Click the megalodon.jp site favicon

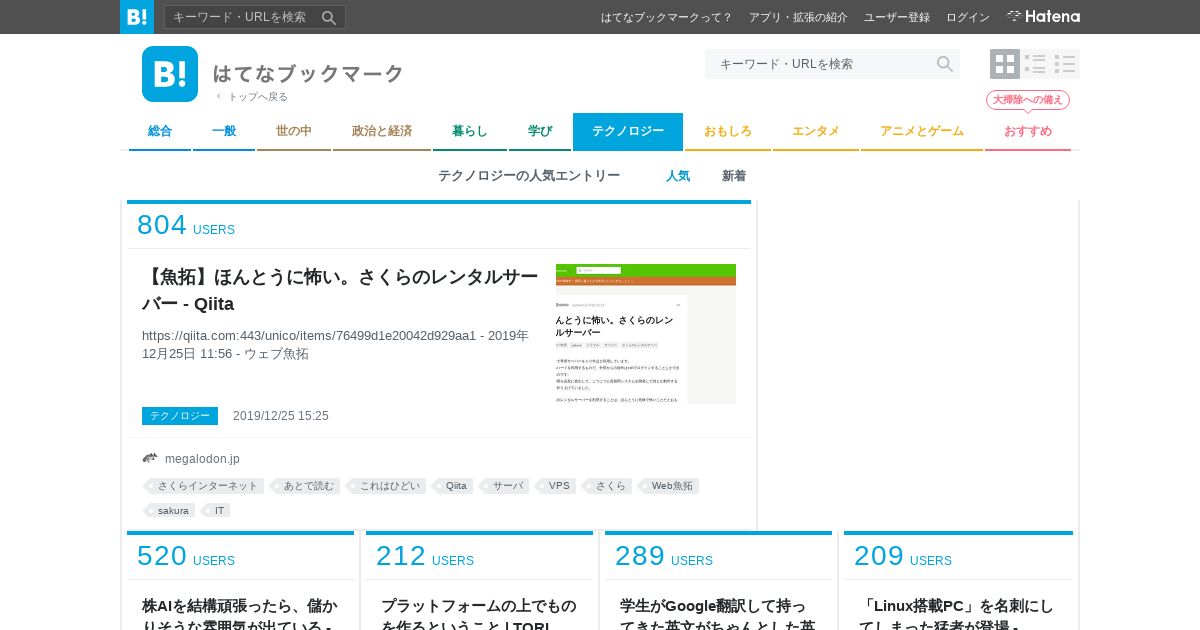click(150, 458)
